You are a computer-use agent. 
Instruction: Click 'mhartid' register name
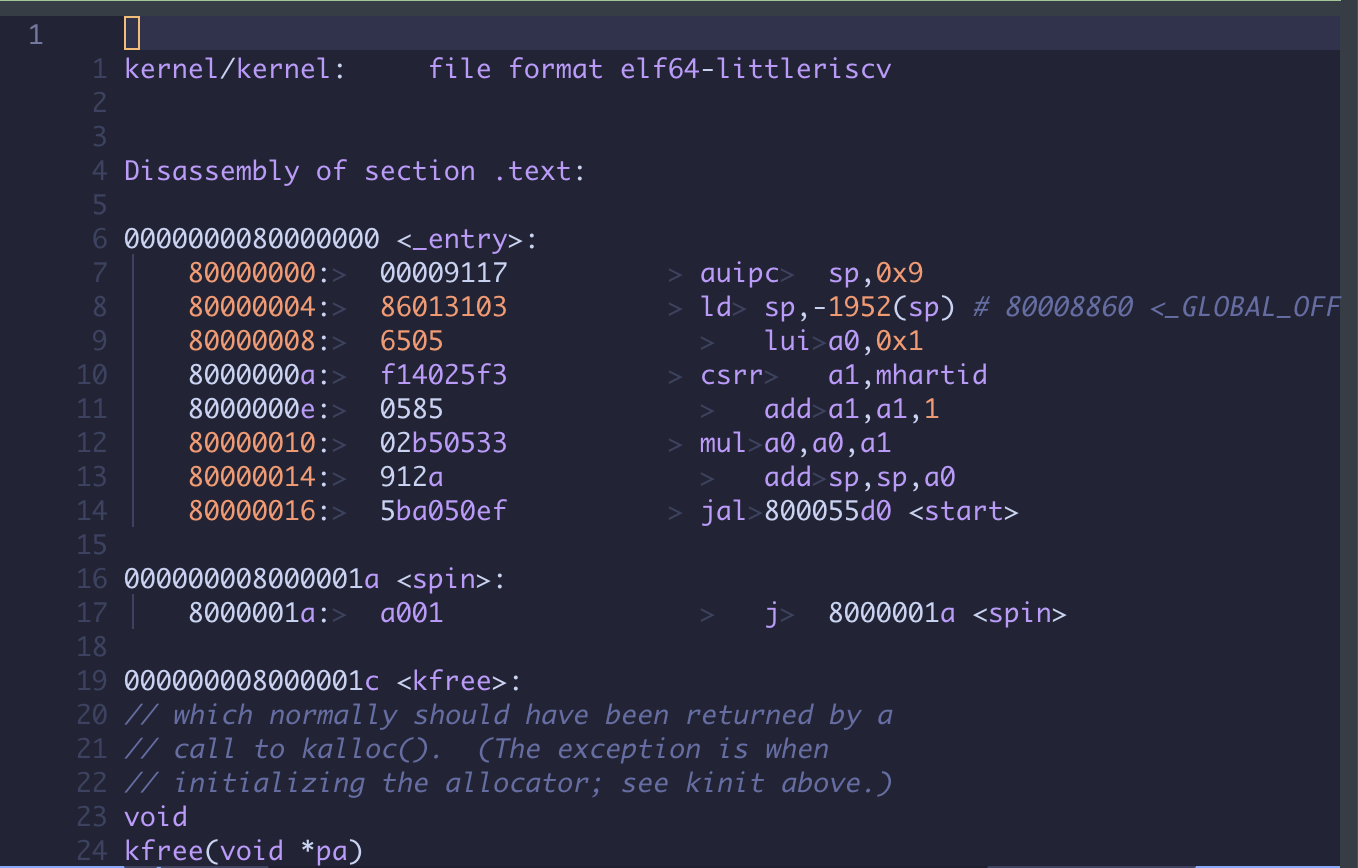932,375
